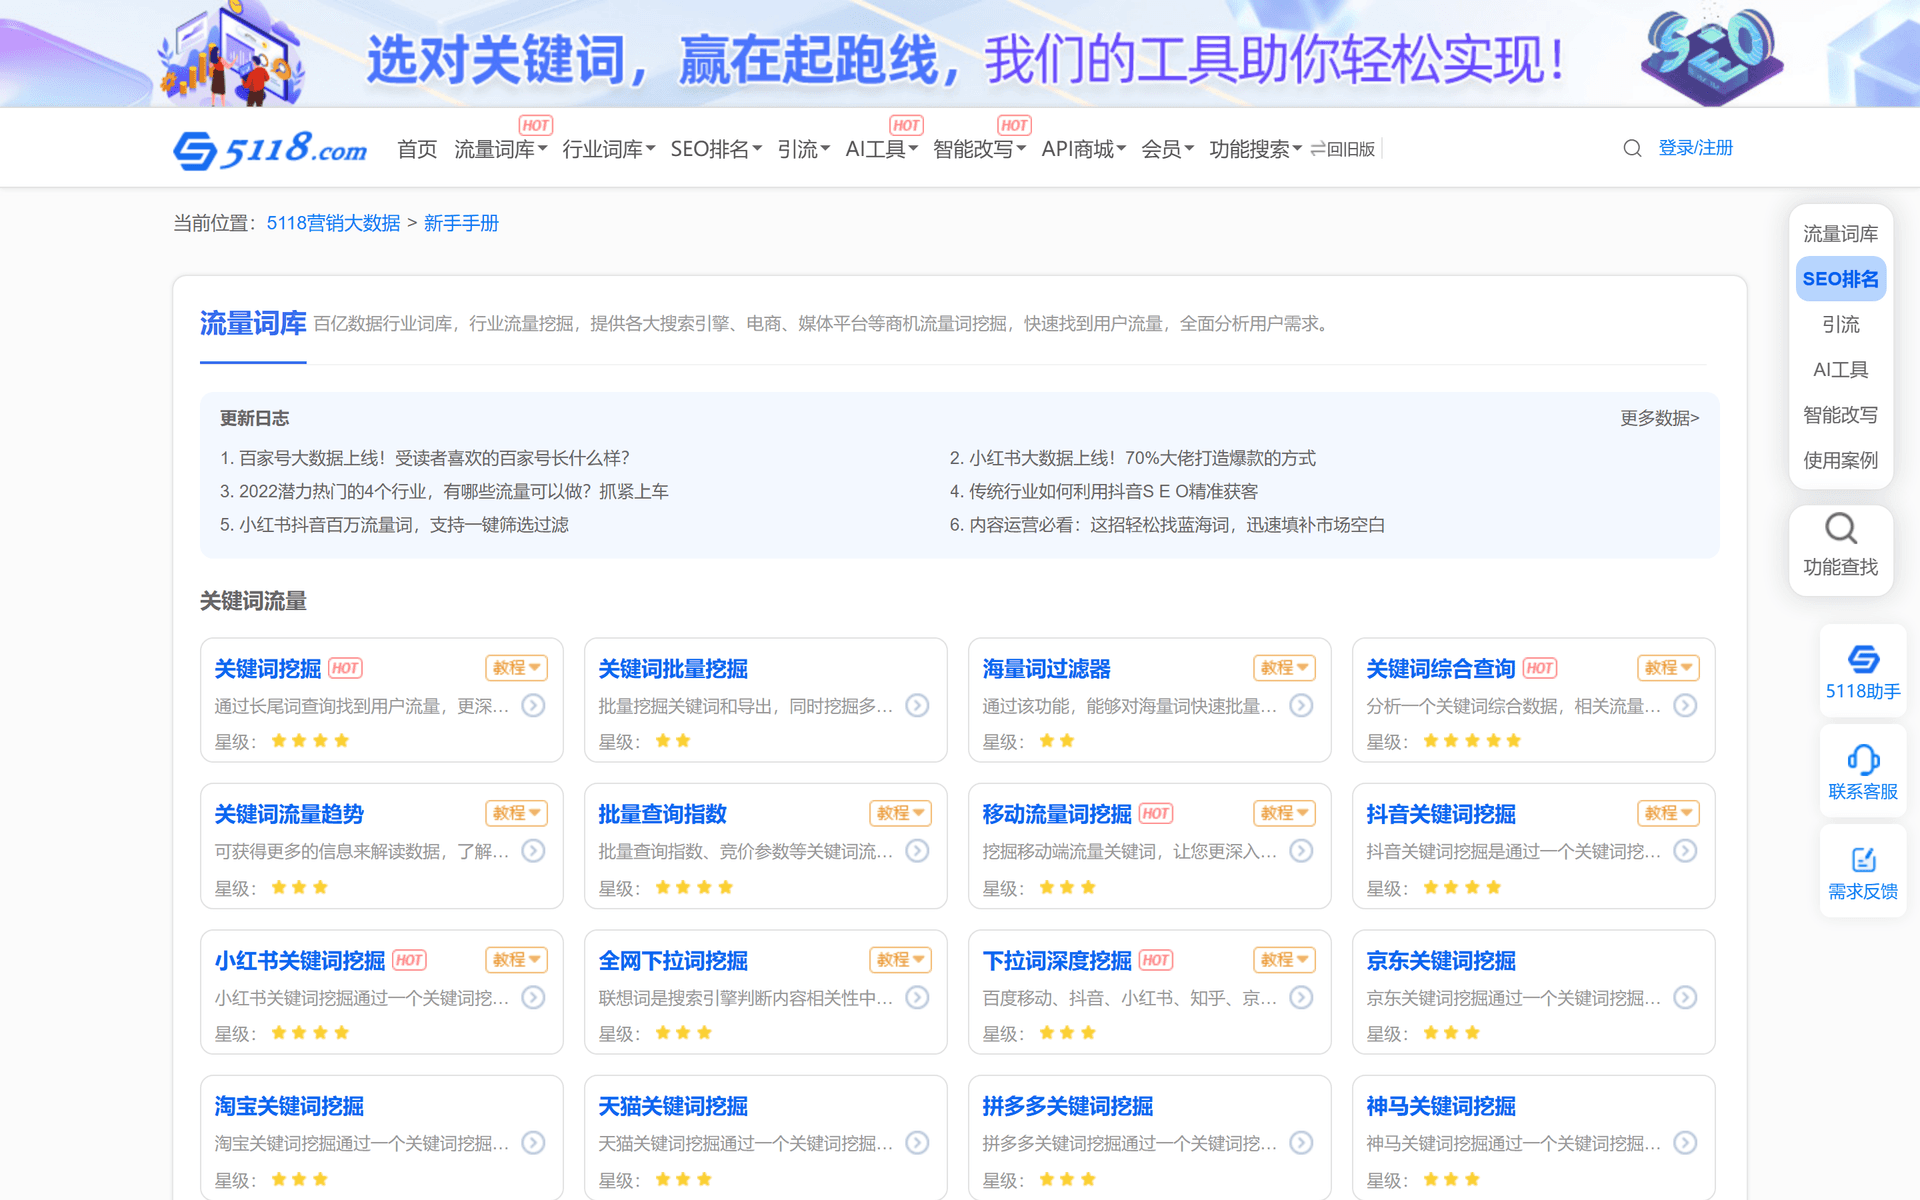Open 教程 dropdown on 关键词综合查询 card
The width and height of the screenshot is (1920, 1200).
[1668, 667]
